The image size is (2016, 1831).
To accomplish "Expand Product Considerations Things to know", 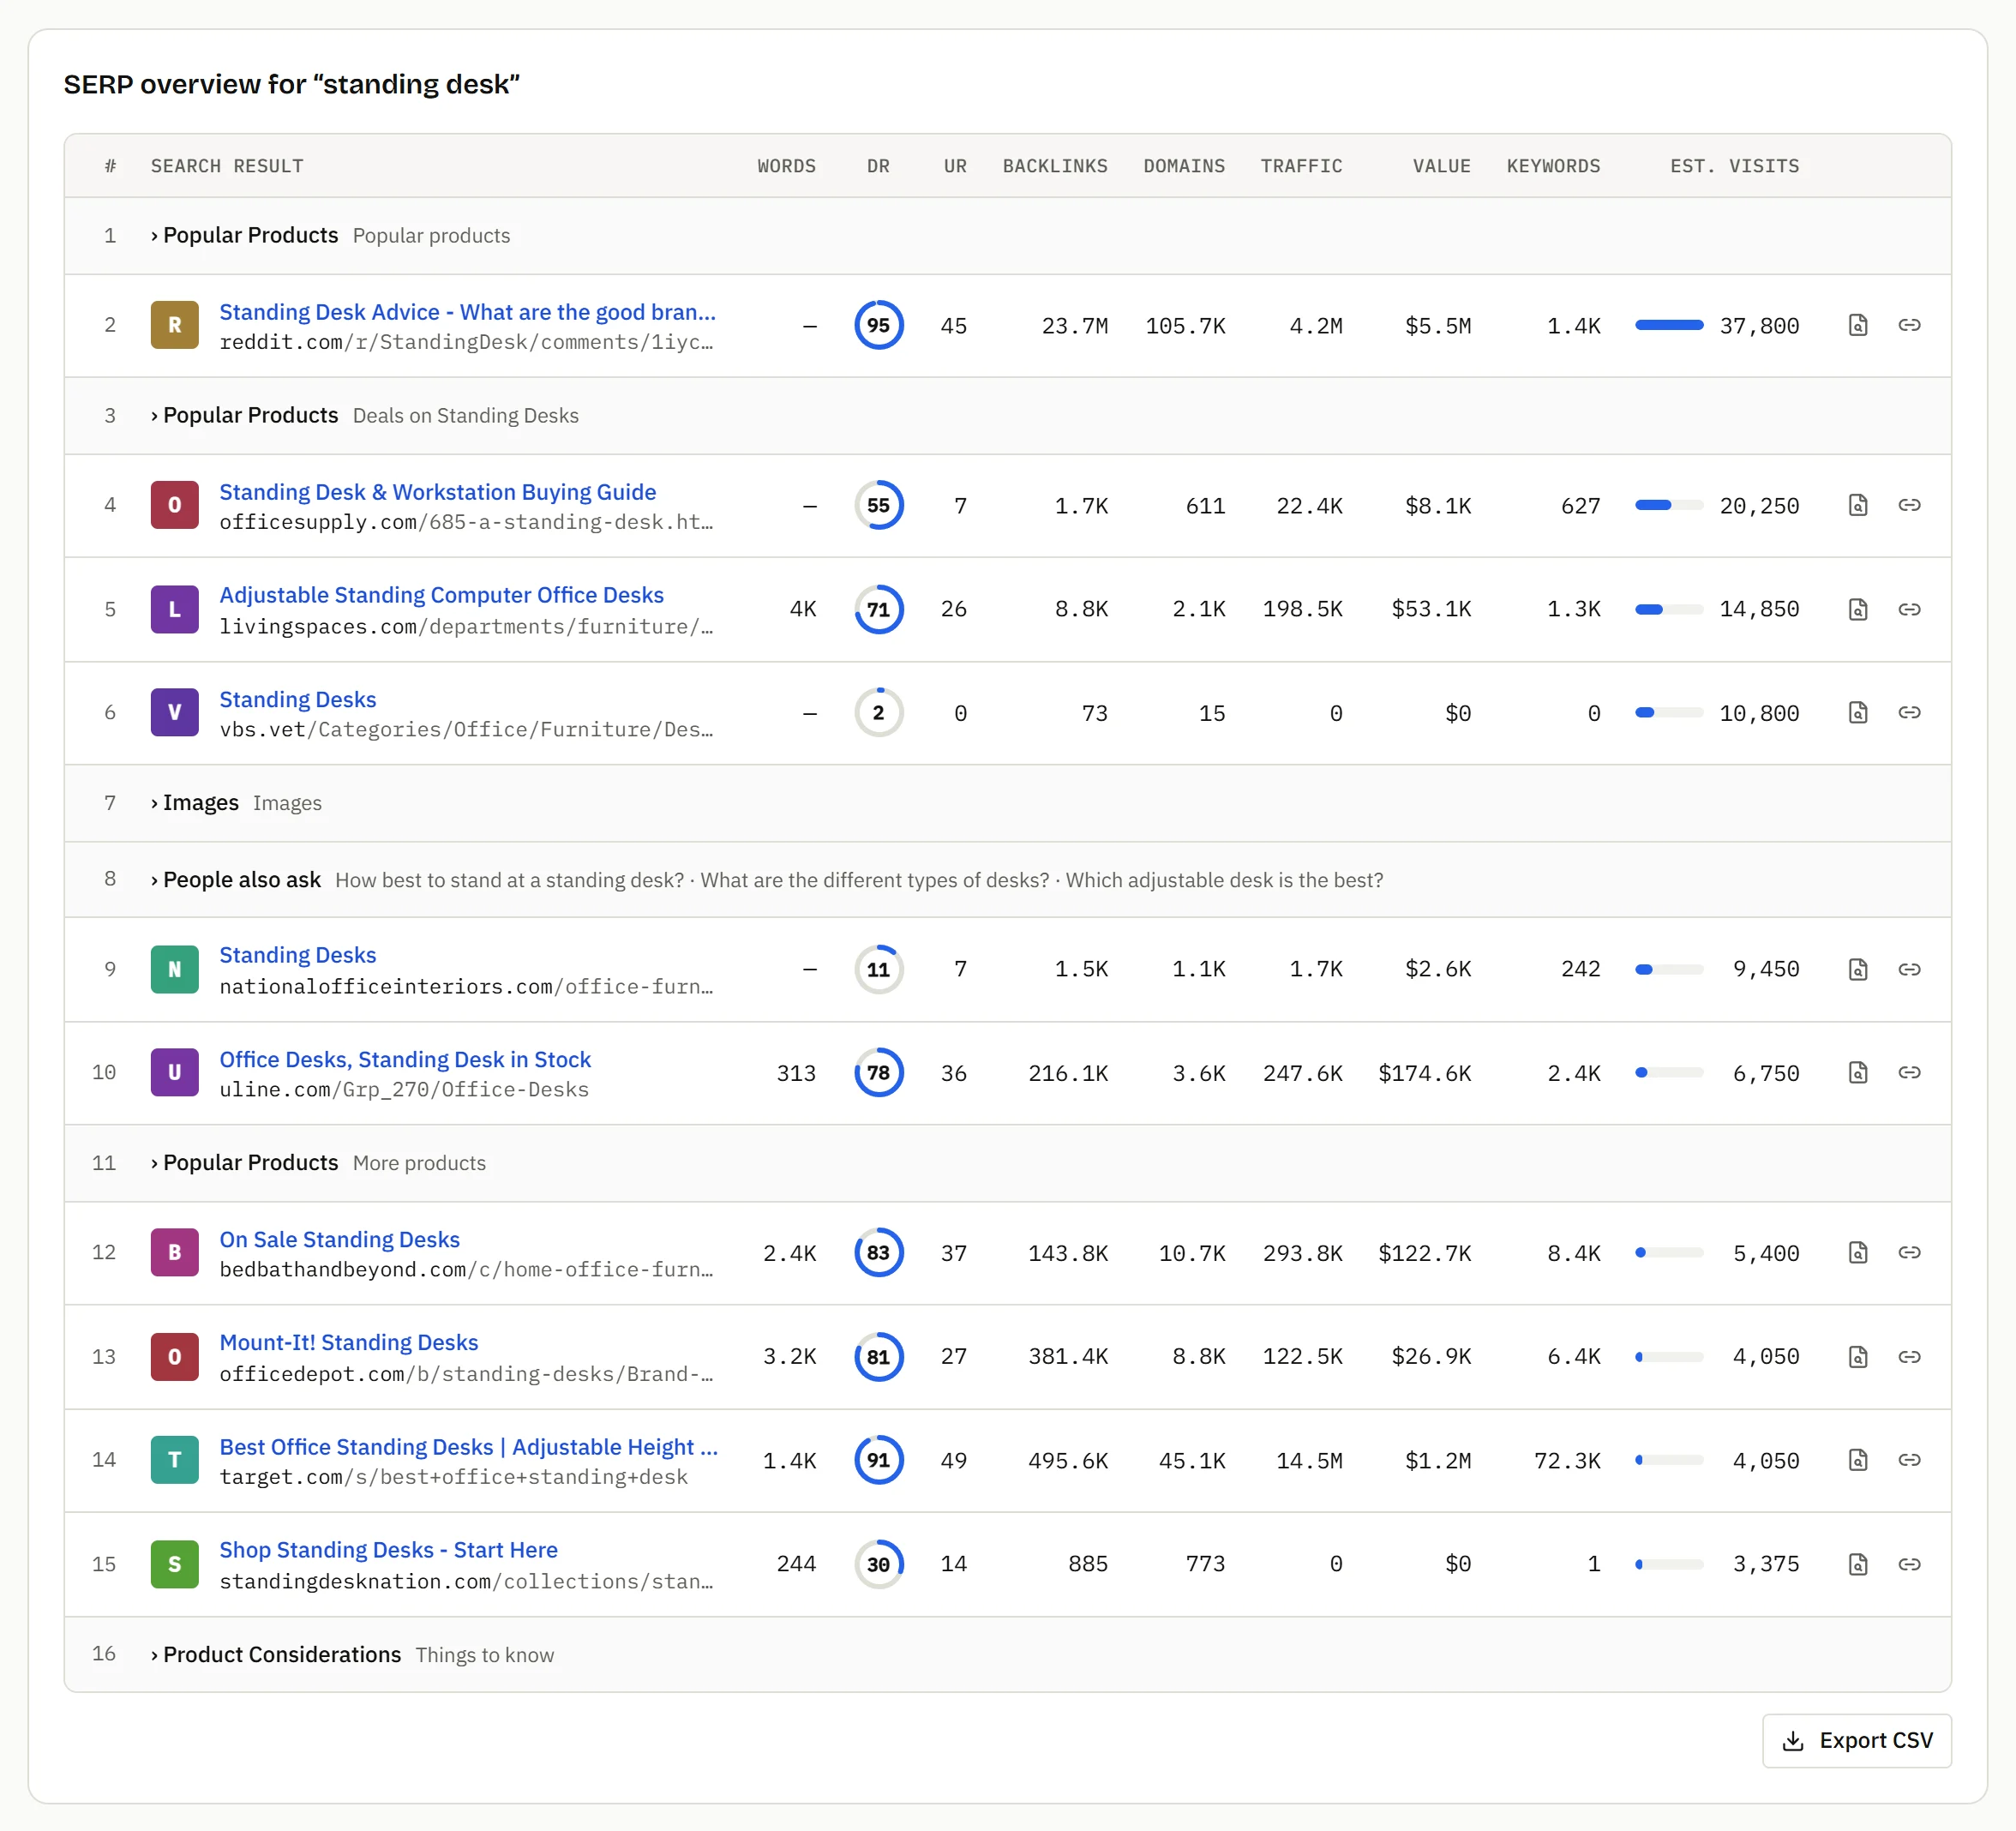I will tap(1007, 1654).
